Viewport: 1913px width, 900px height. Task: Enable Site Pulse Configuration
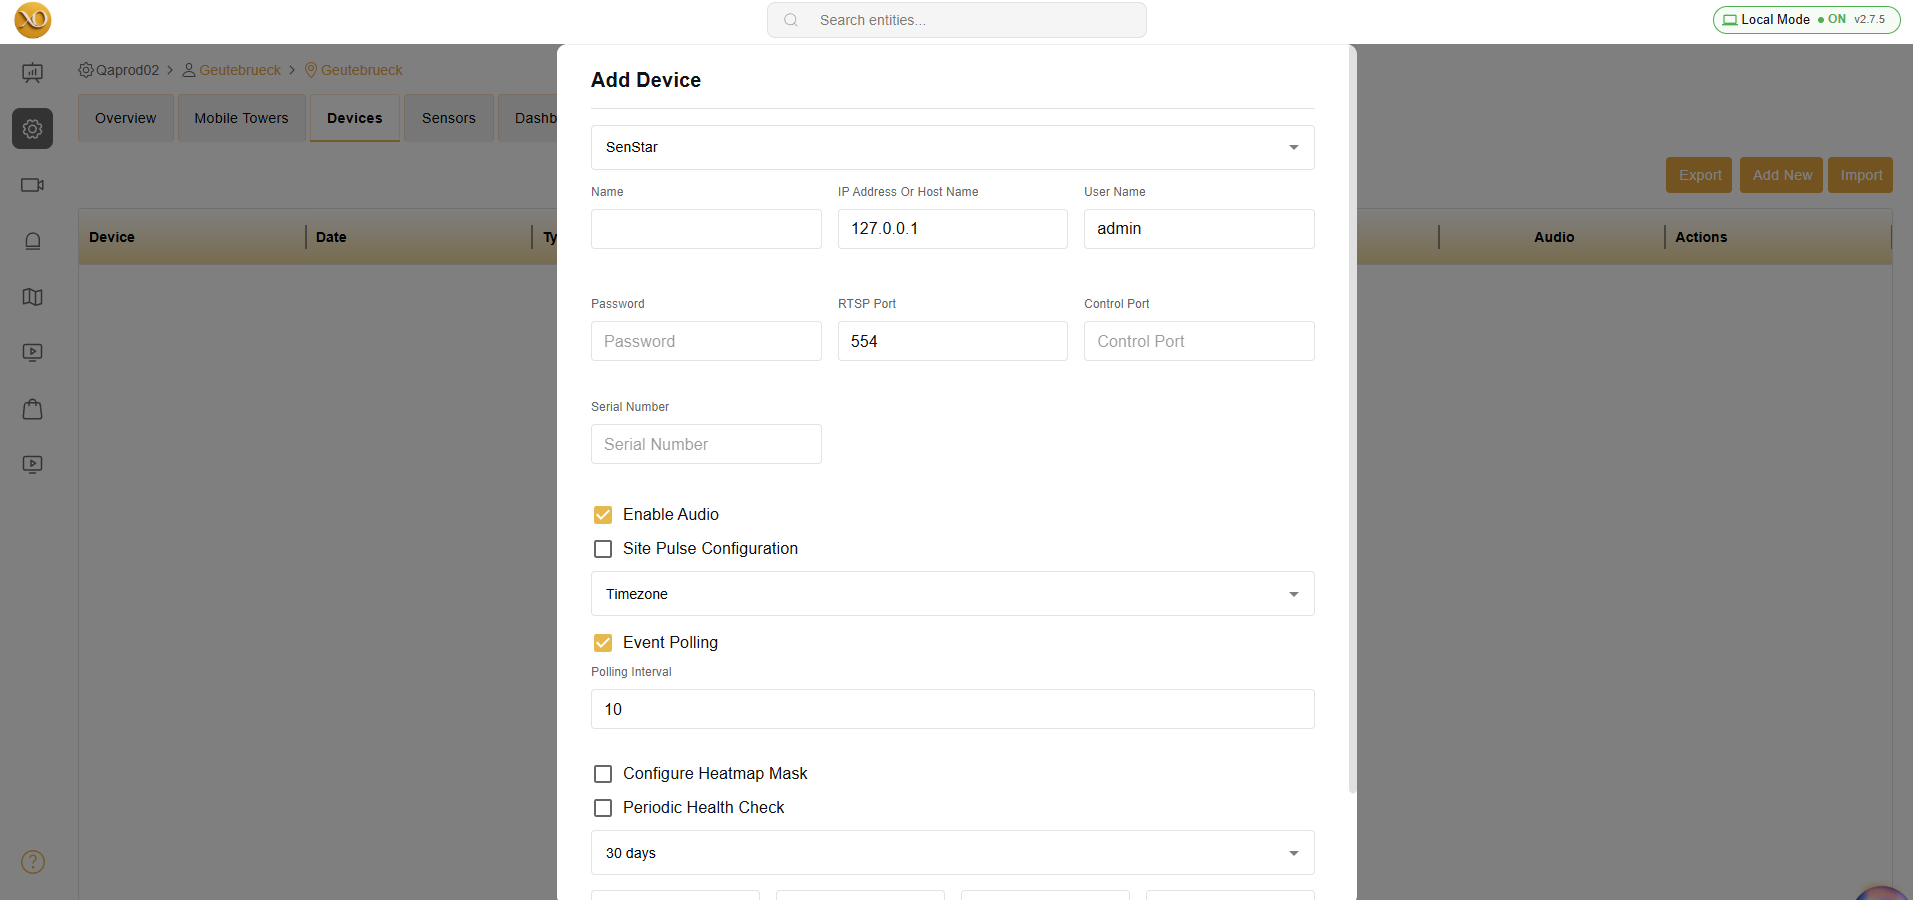[603, 548]
